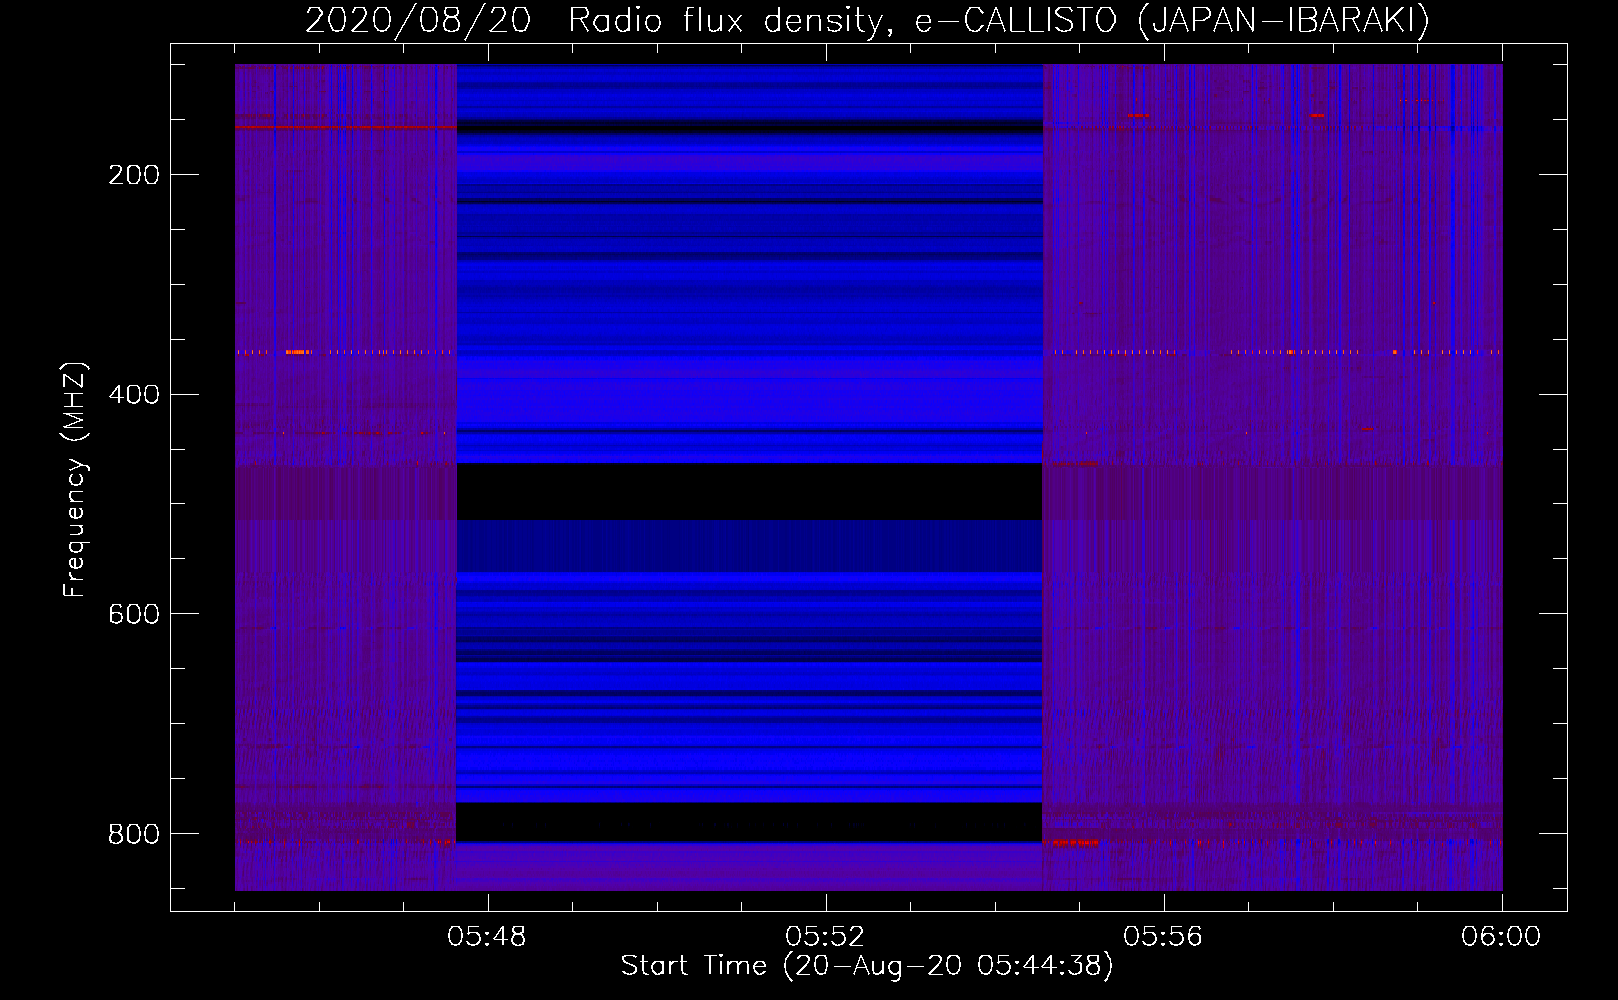
Task: Click the 800 frequency tick label
Action: tap(134, 833)
